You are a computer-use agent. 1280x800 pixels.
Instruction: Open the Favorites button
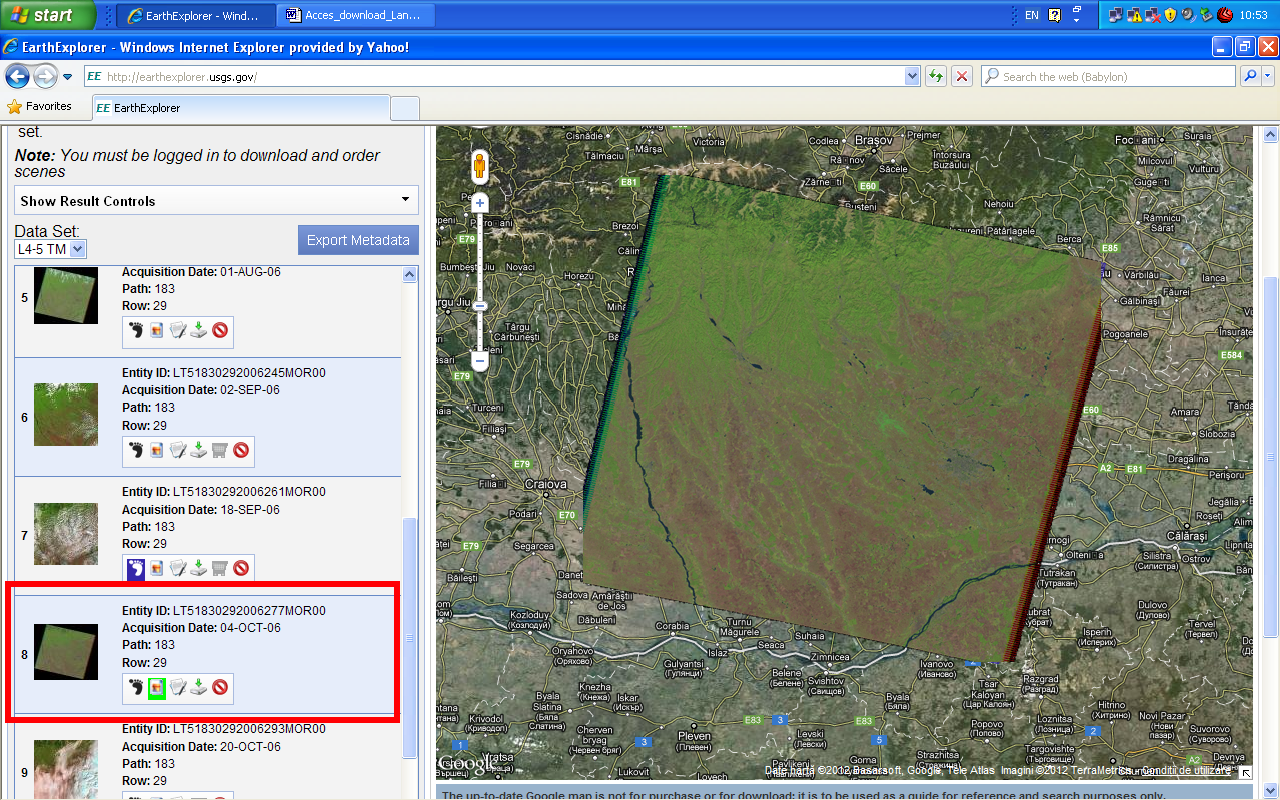(40, 106)
